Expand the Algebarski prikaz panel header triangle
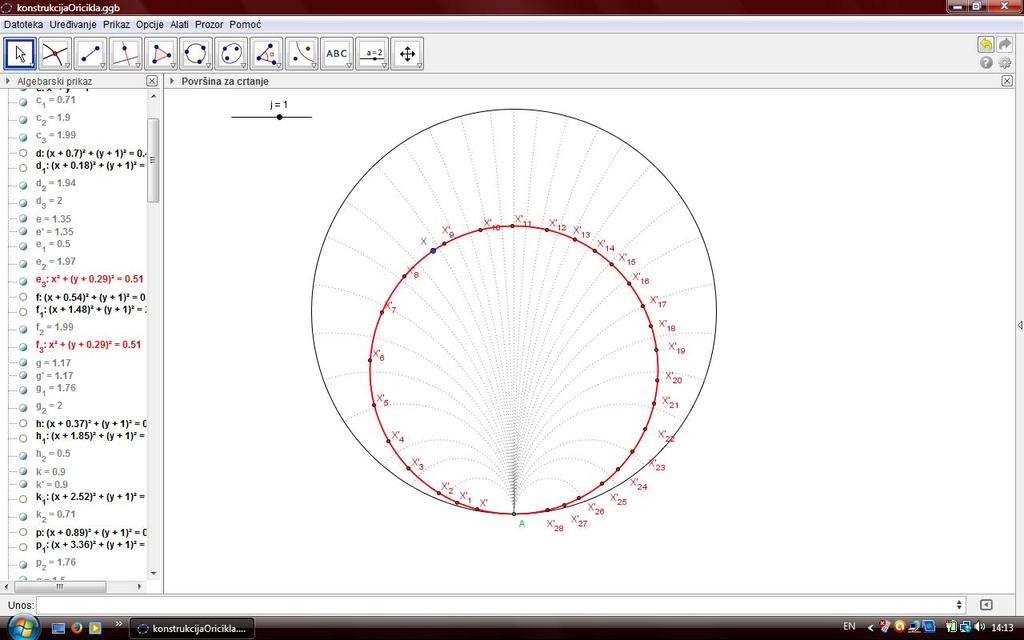Viewport: 1024px width, 640px height. pyautogui.click(x=8, y=81)
